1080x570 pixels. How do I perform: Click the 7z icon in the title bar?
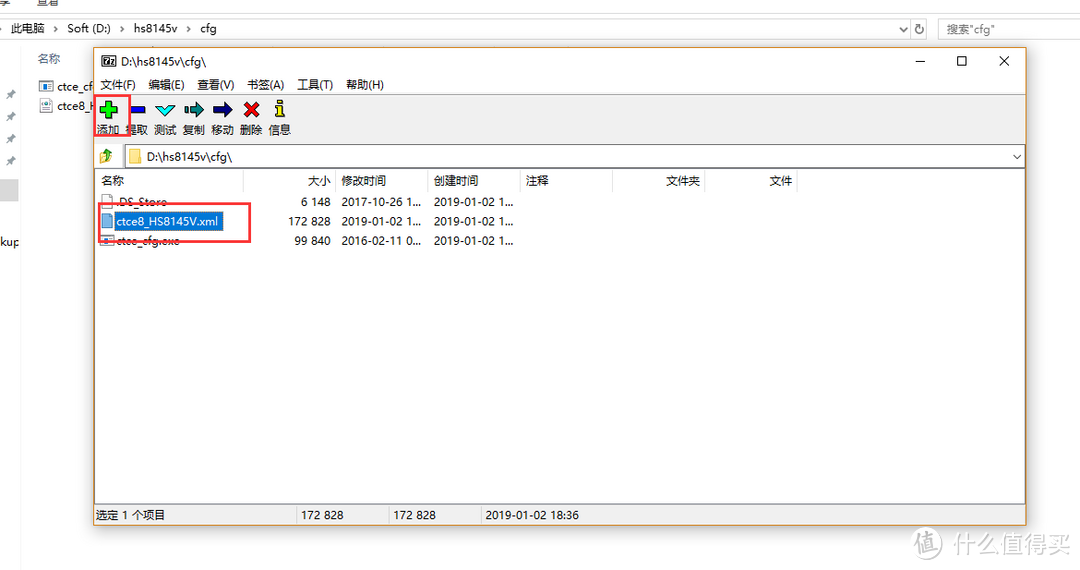109,61
